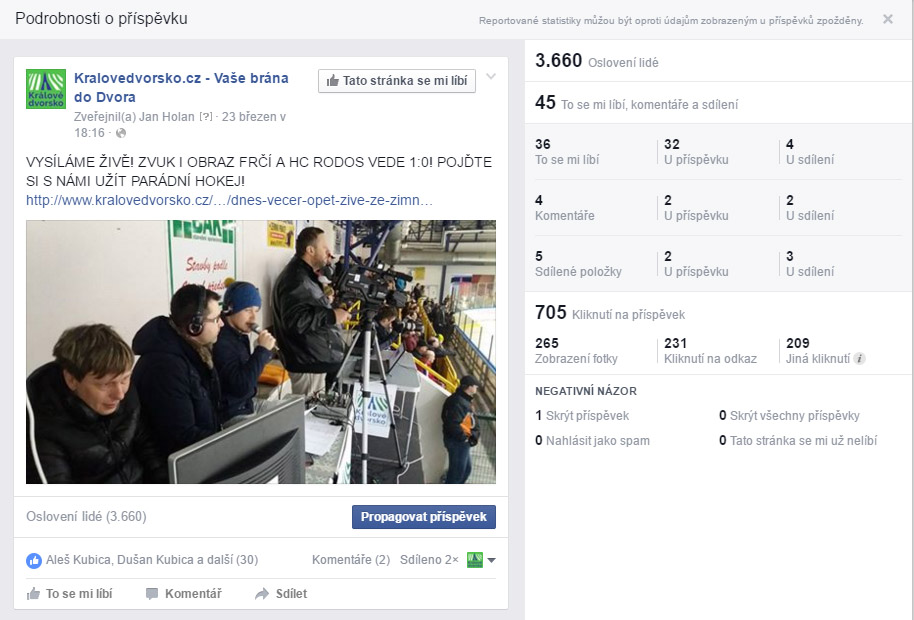Click the globe privacy icon under post date
The height and width of the screenshot is (620, 914).
(x=121, y=133)
